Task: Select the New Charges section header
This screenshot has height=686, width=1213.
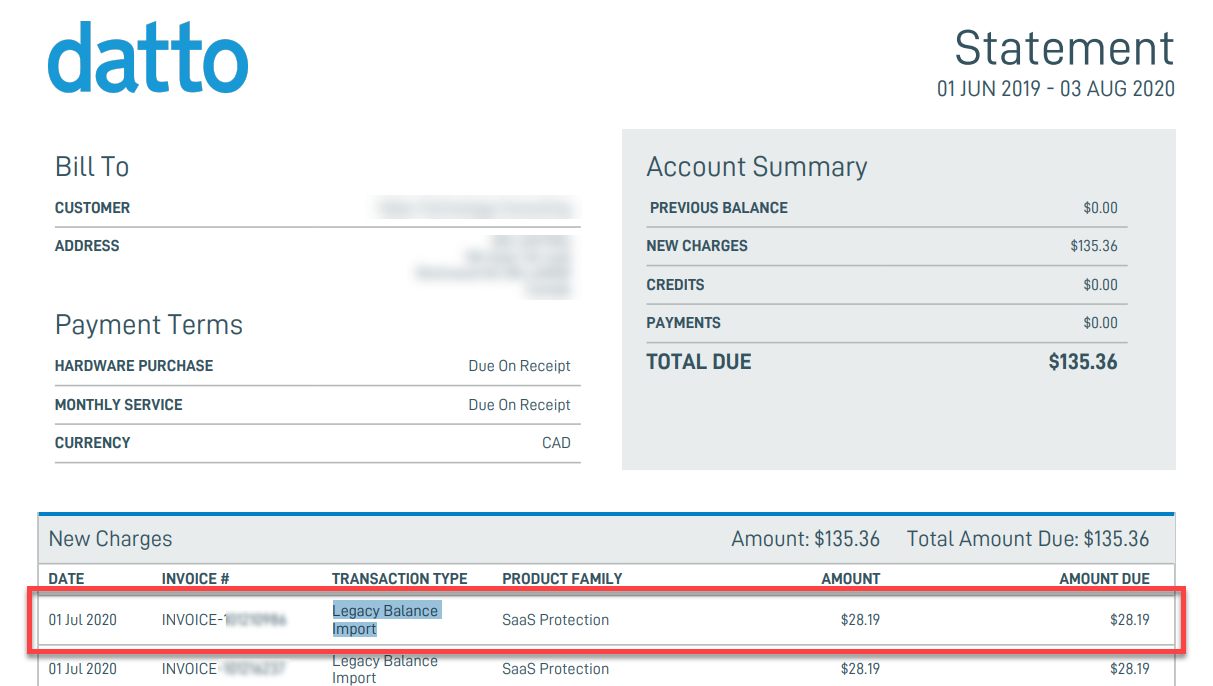Action: [x=110, y=539]
